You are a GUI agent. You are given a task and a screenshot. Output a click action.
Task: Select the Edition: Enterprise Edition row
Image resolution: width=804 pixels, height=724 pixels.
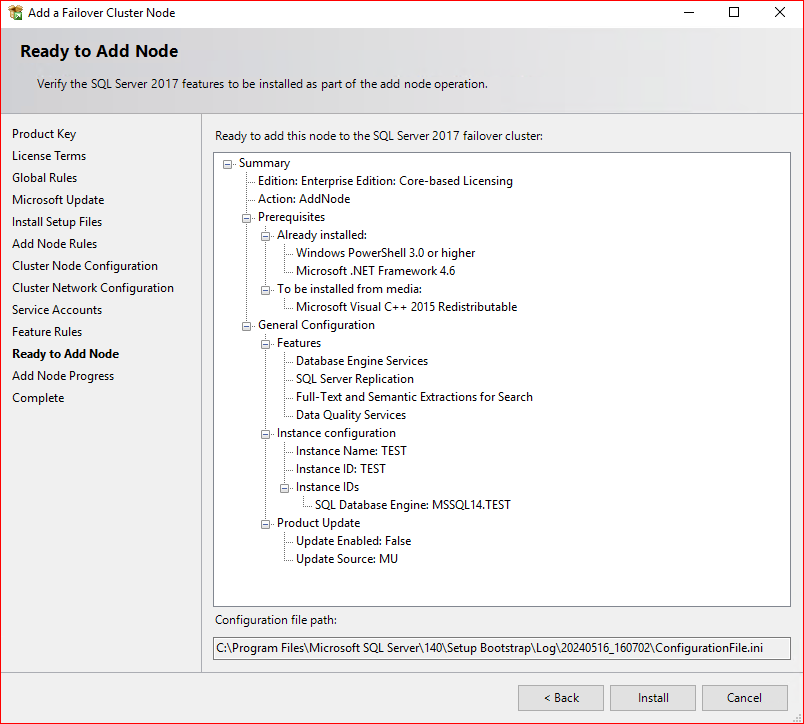(385, 181)
